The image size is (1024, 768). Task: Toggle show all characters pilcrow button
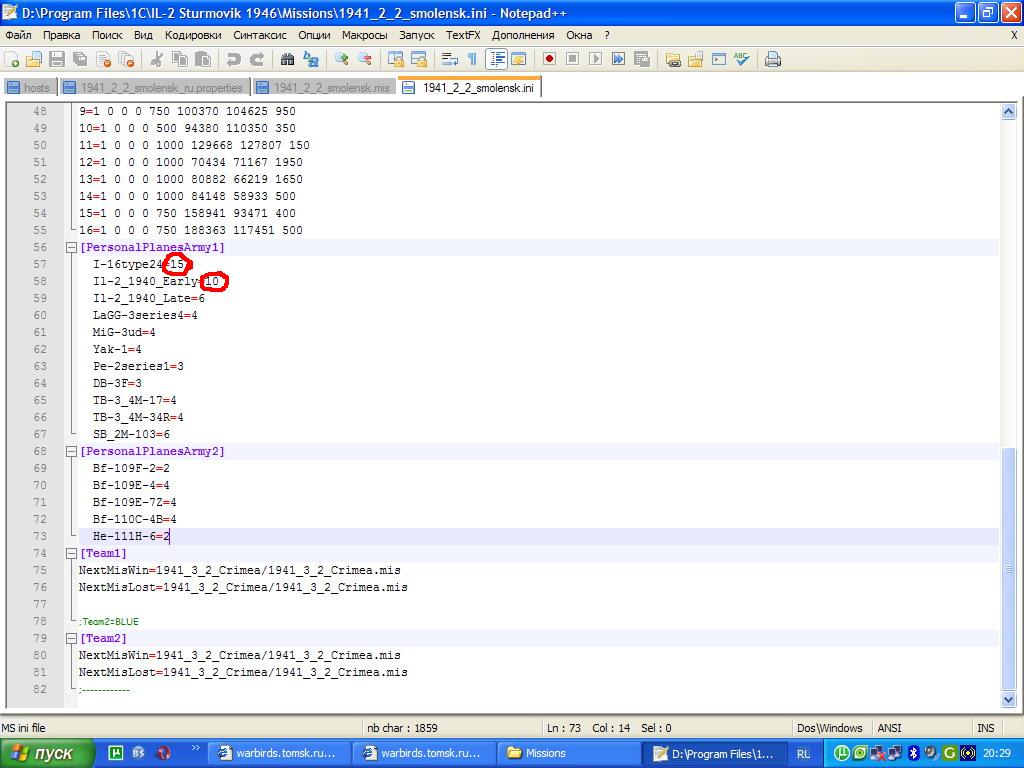[x=472, y=59]
